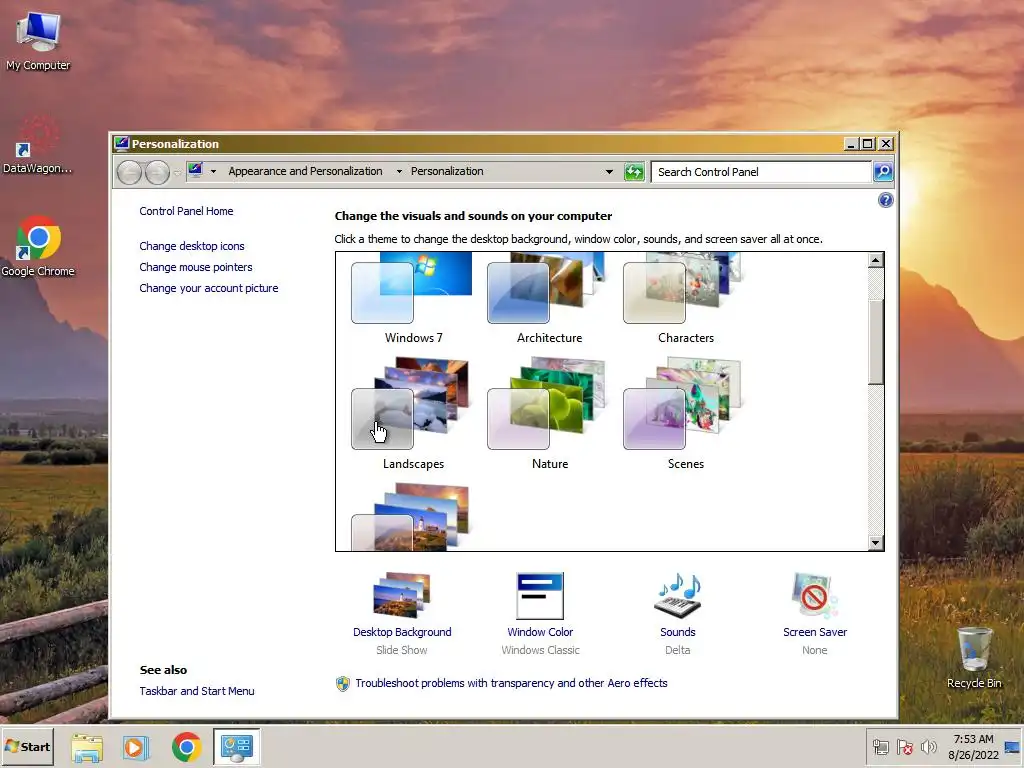
Task: Click Personalization window title bar icon
Action: click(x=121, y=143)
